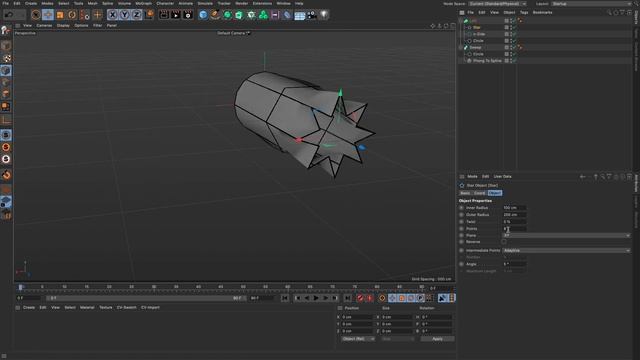
Task: Open the Layout dropdown showing Startup
Action: tap(591, 4)
